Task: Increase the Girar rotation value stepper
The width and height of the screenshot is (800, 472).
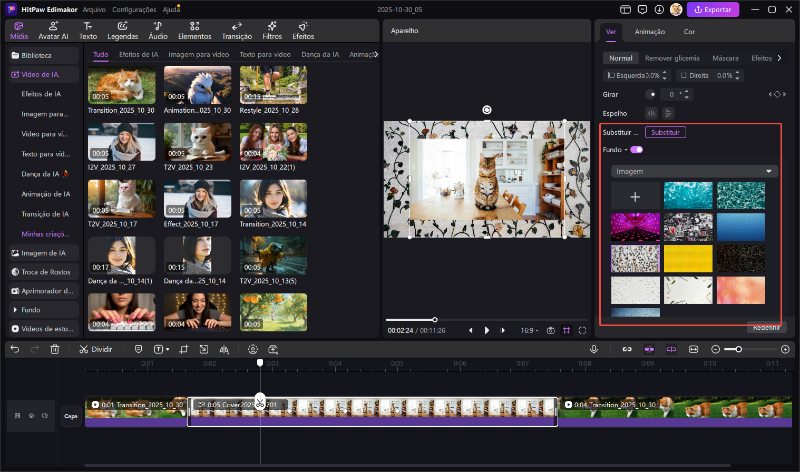Action: [686, 92]
